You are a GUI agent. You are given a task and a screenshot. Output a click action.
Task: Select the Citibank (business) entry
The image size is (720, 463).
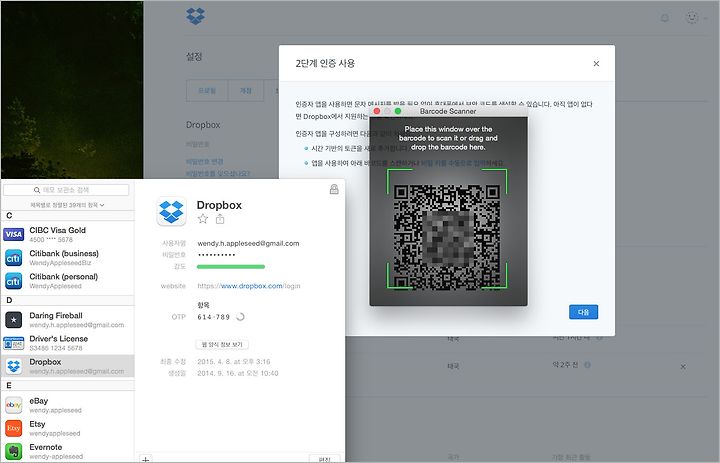click(68, 258)
